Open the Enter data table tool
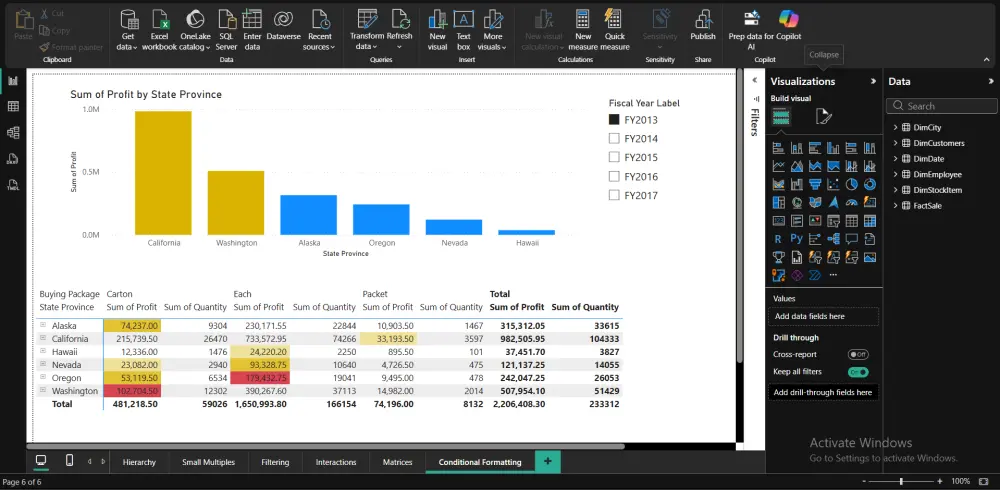 (253, 31)
